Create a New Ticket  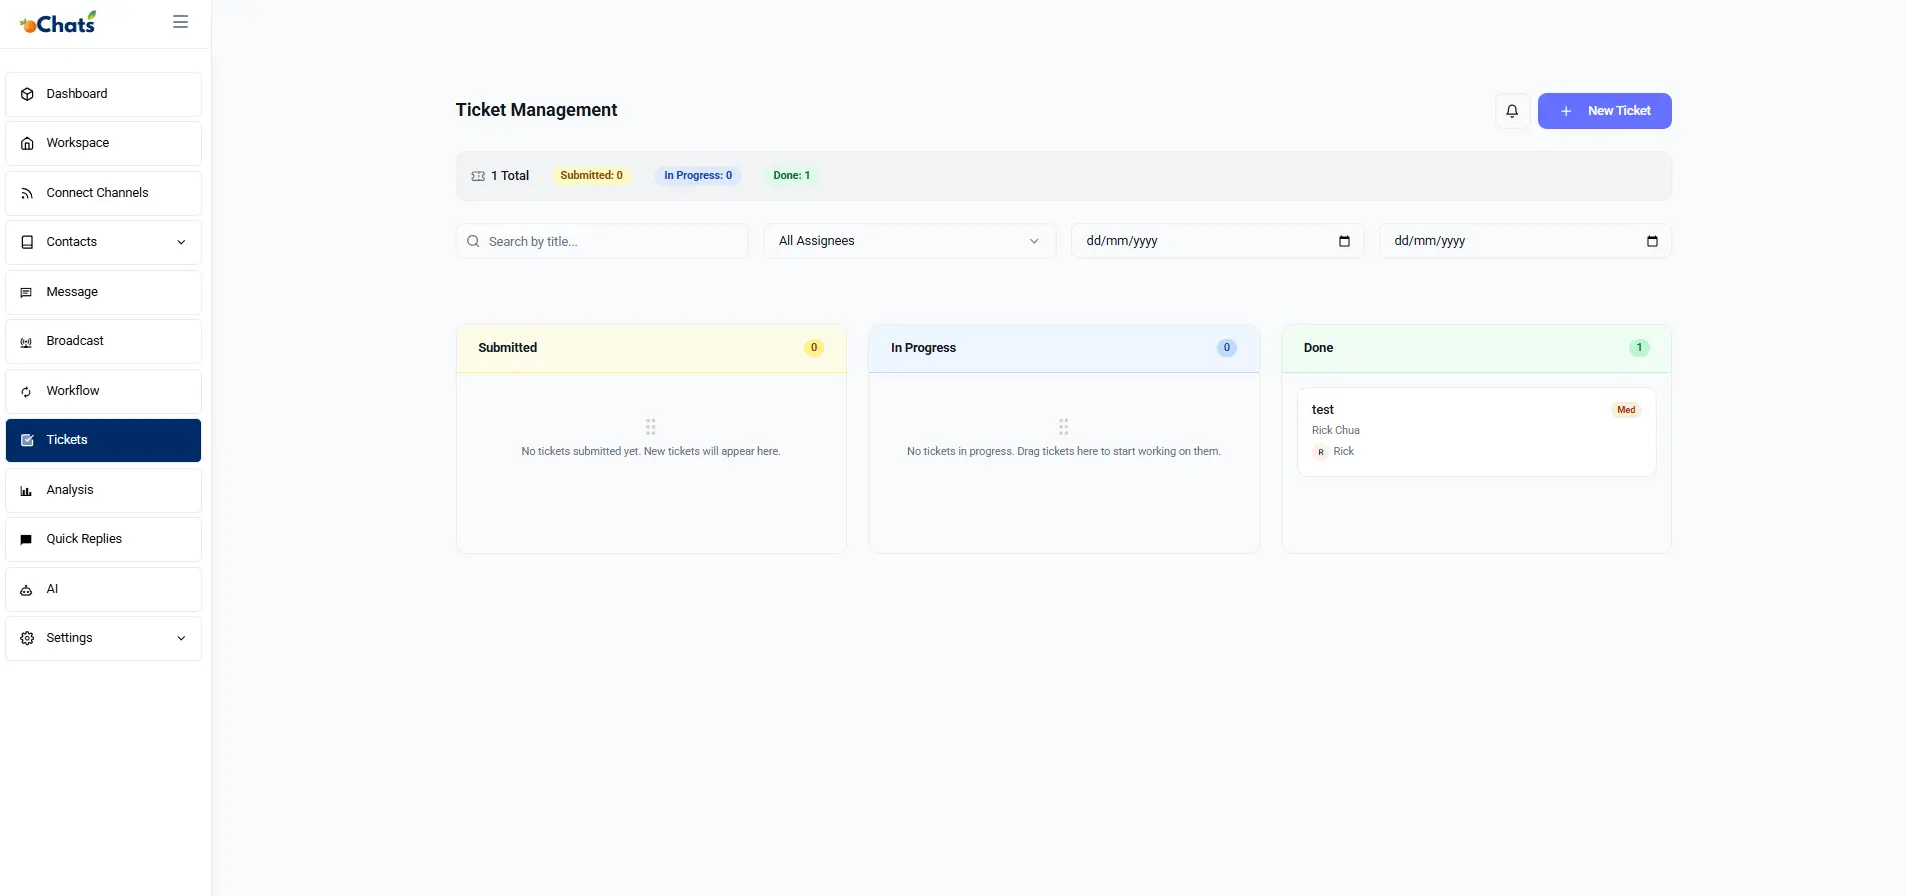pyautogui.click(x=1604, y=111)
